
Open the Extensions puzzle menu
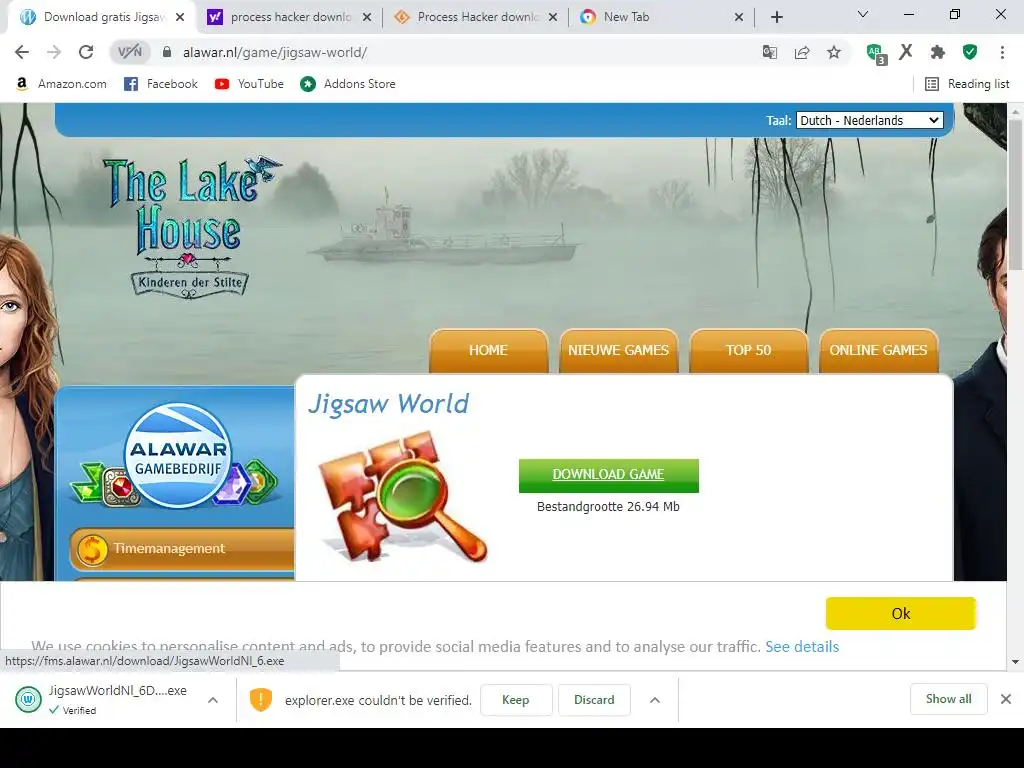tap(938, 52)
